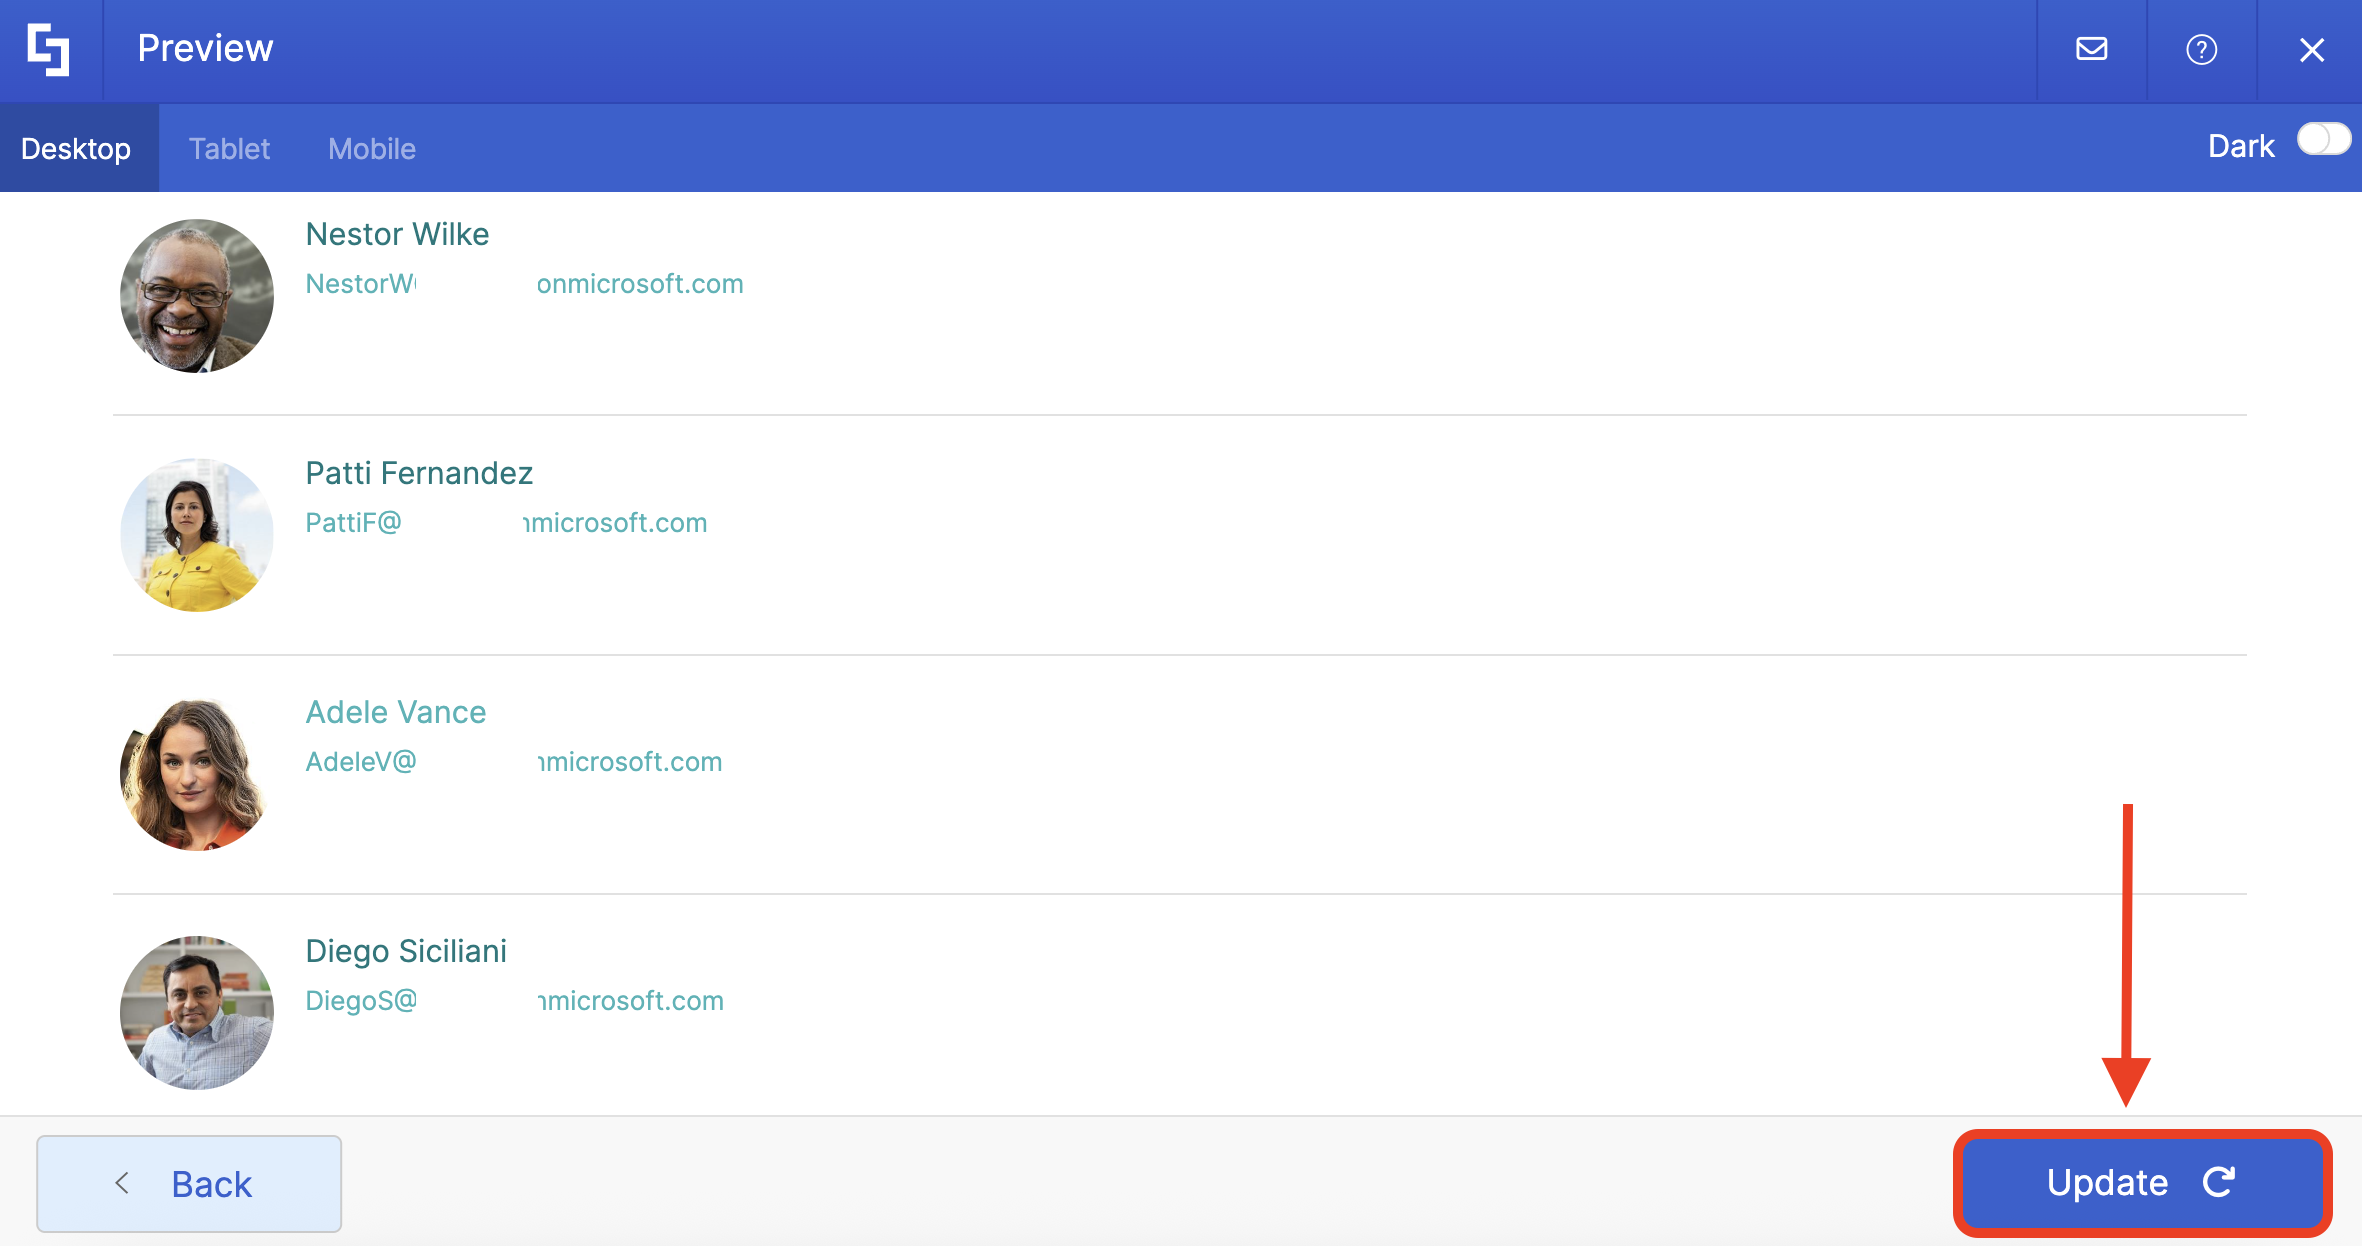Click the Update button
The image size is (2362, 1246).
[2142, 1183]
